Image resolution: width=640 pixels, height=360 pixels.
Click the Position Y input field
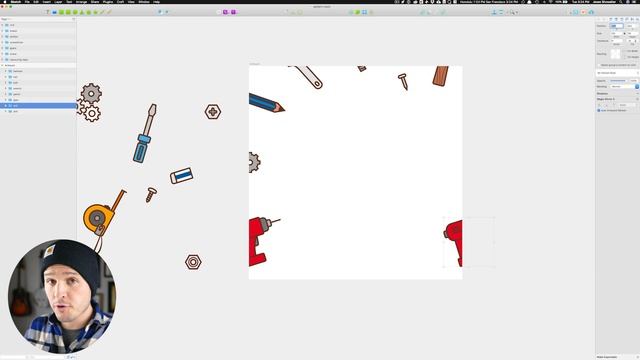631,26
